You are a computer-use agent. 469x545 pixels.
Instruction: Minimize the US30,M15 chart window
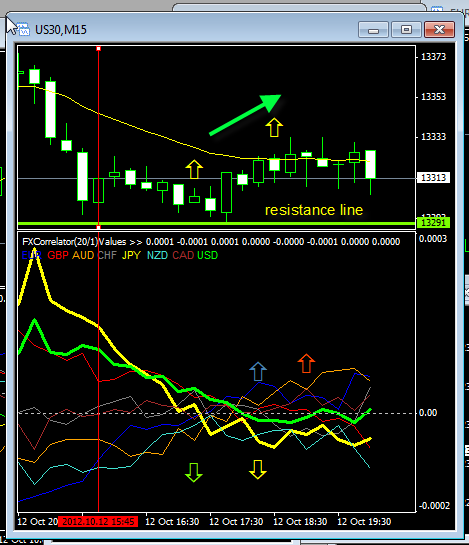tap(373, 30)
